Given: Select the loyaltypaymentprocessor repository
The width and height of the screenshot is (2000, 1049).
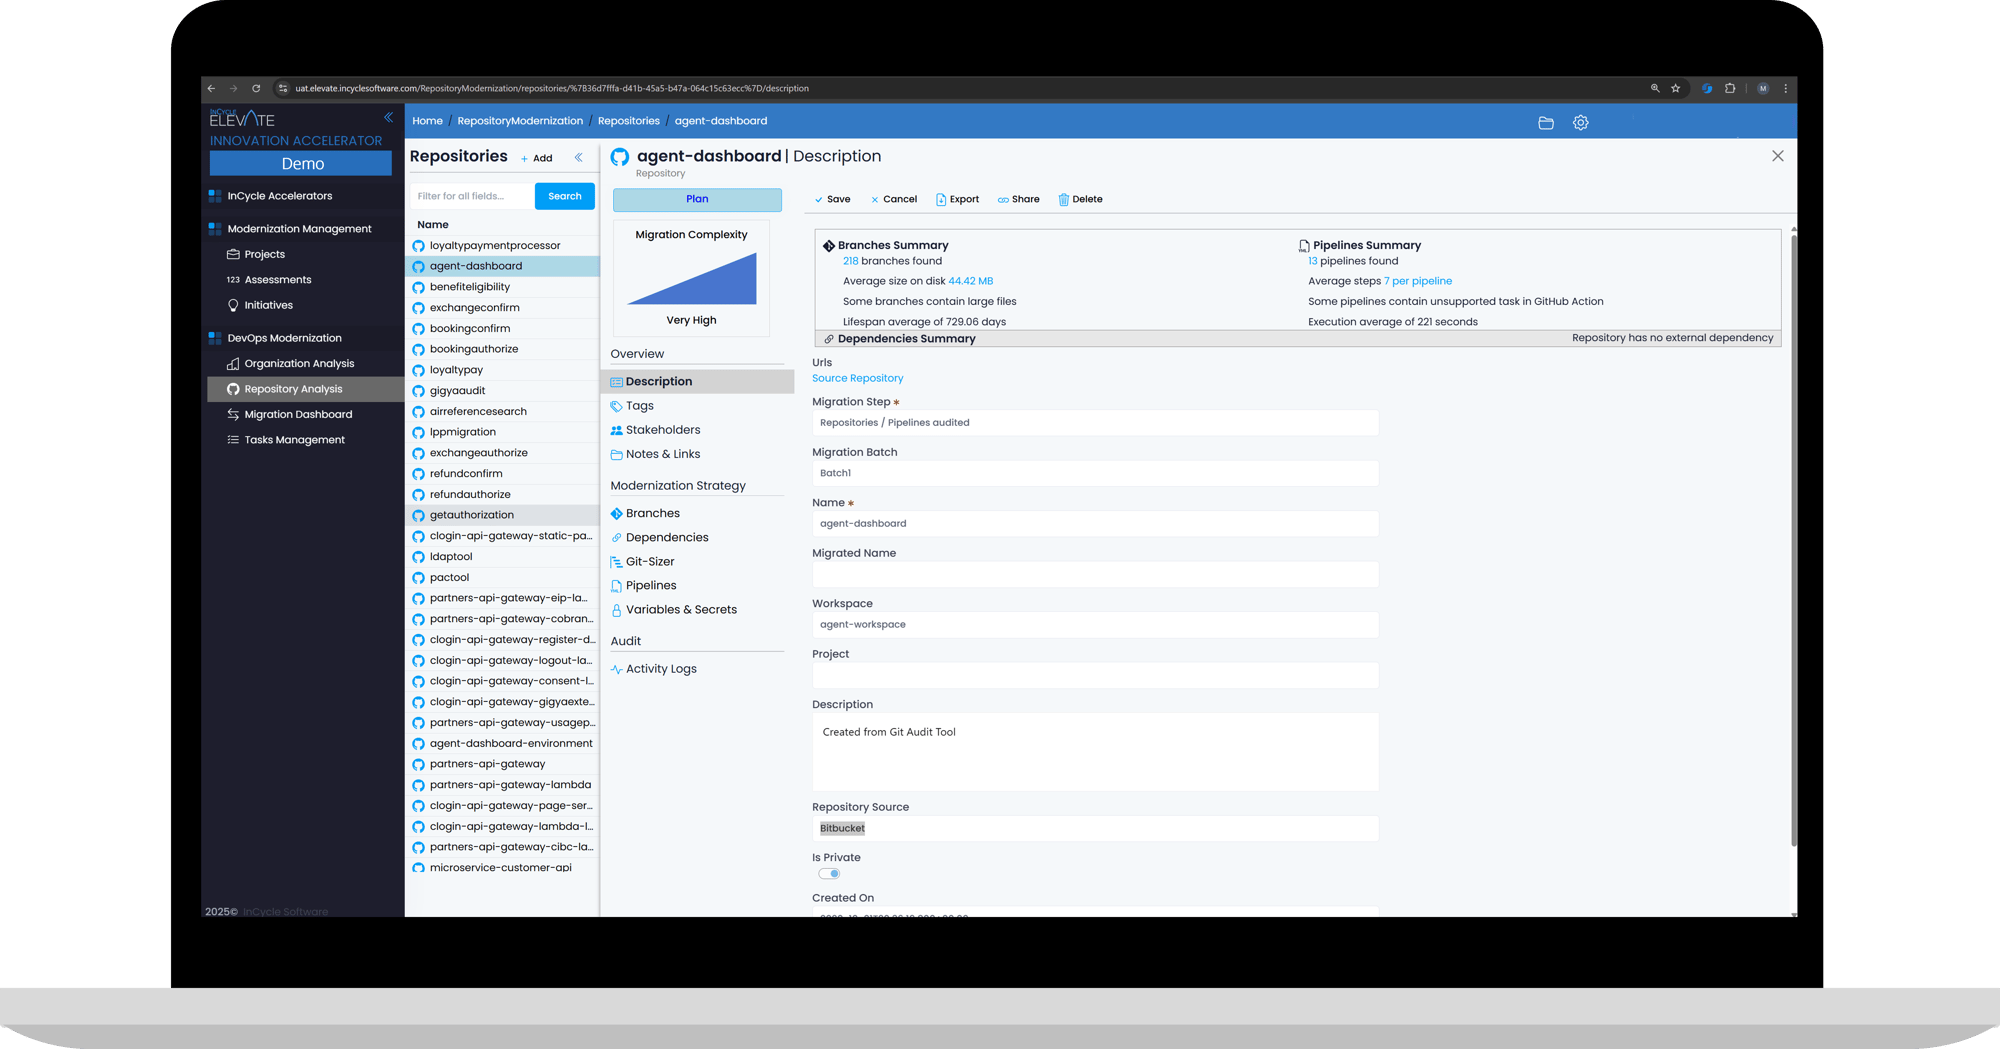Looking at the screenshot, I should point(494,245).
